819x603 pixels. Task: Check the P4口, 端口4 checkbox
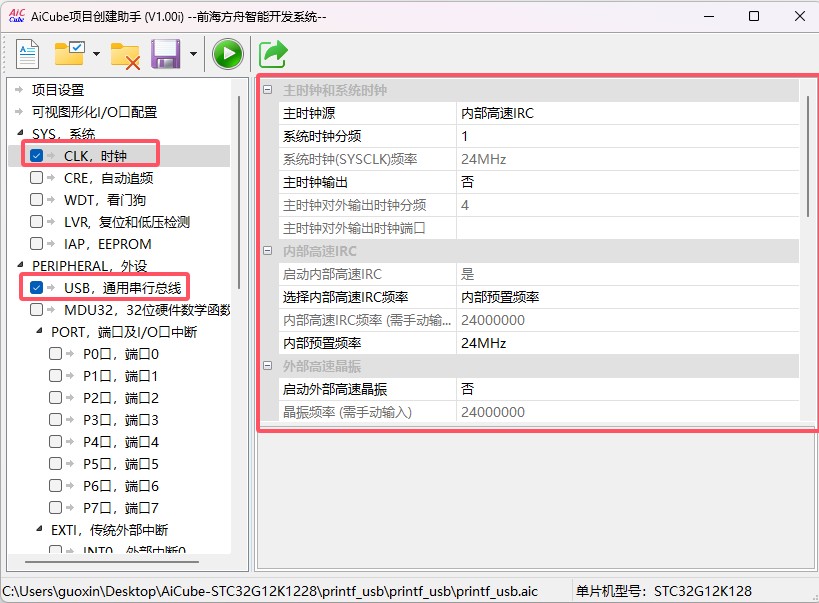(x=55, y=442)
